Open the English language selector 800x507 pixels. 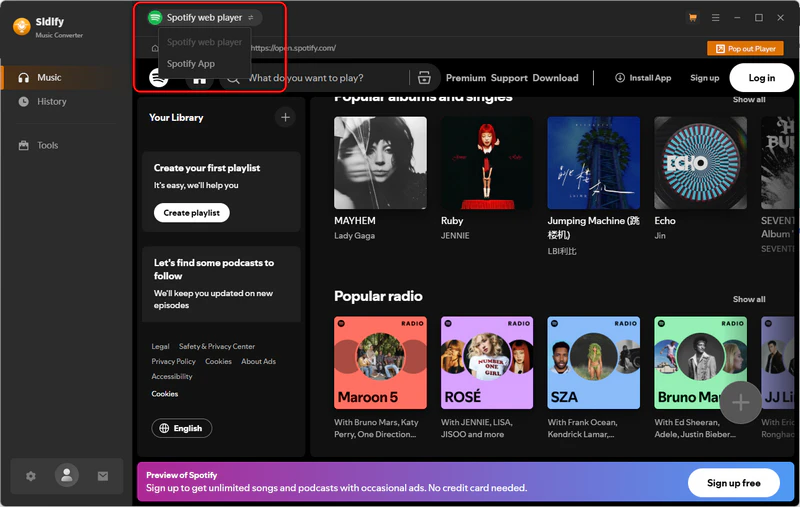coord(182,428)
